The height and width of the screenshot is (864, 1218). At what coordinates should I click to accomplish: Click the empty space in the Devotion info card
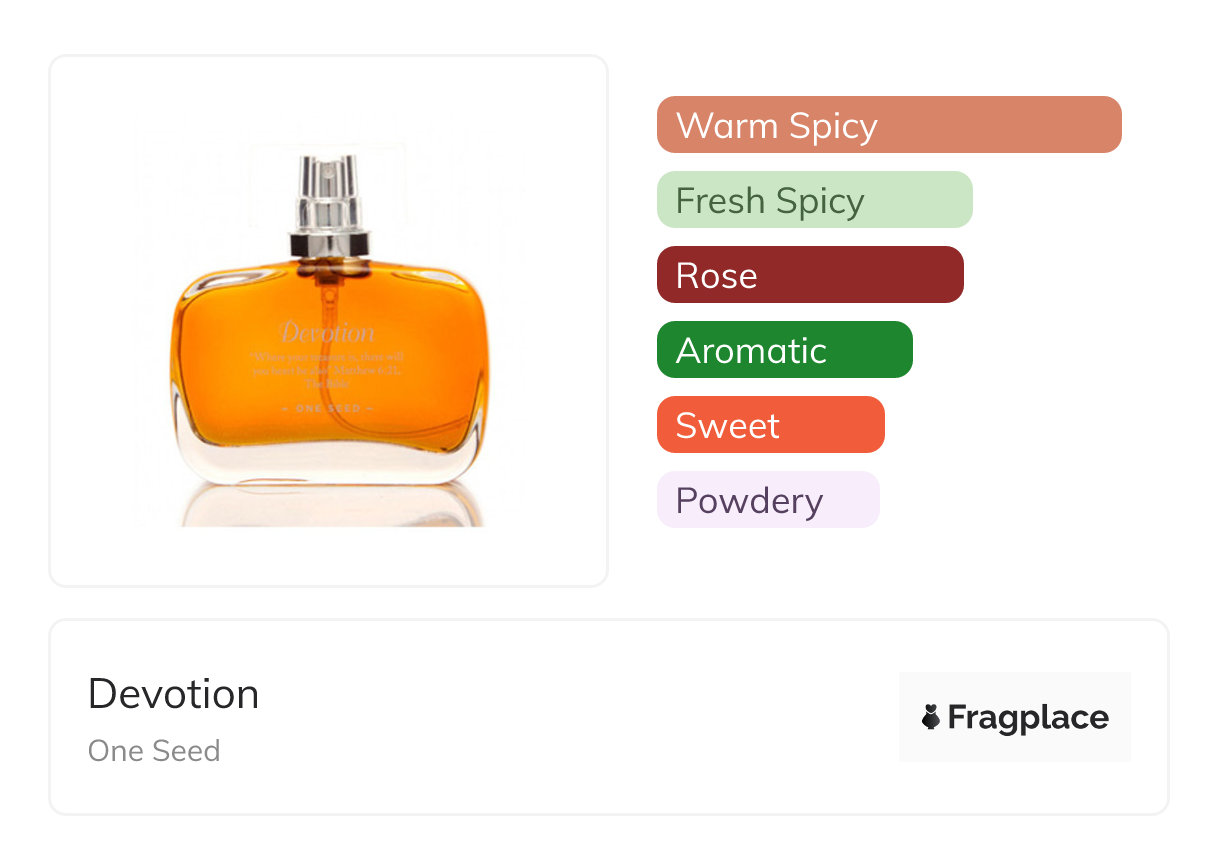[x=580, y=717]
